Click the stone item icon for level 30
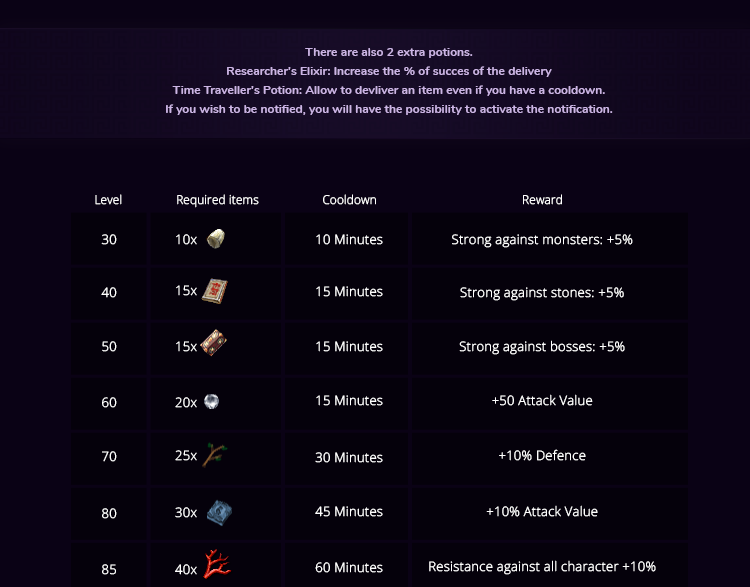Image resolution: width=750 pixels, height=587 pixels. [x=216, y=239]
